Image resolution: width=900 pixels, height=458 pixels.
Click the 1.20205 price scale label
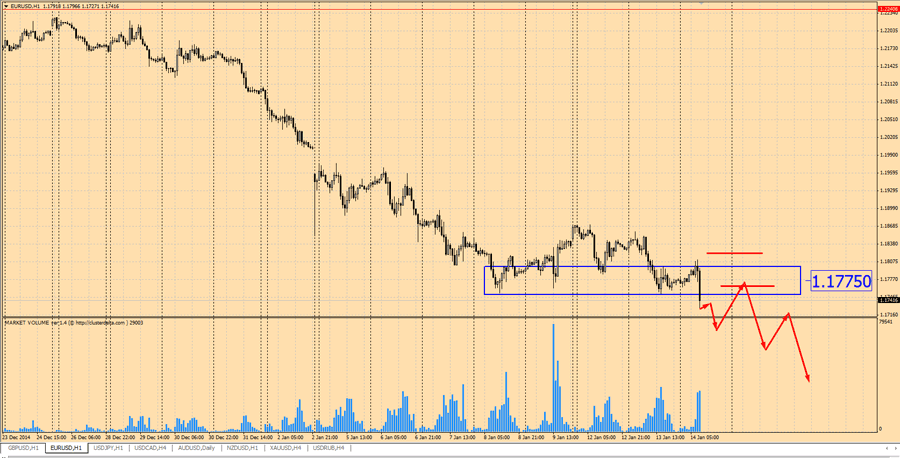point(887,137)
